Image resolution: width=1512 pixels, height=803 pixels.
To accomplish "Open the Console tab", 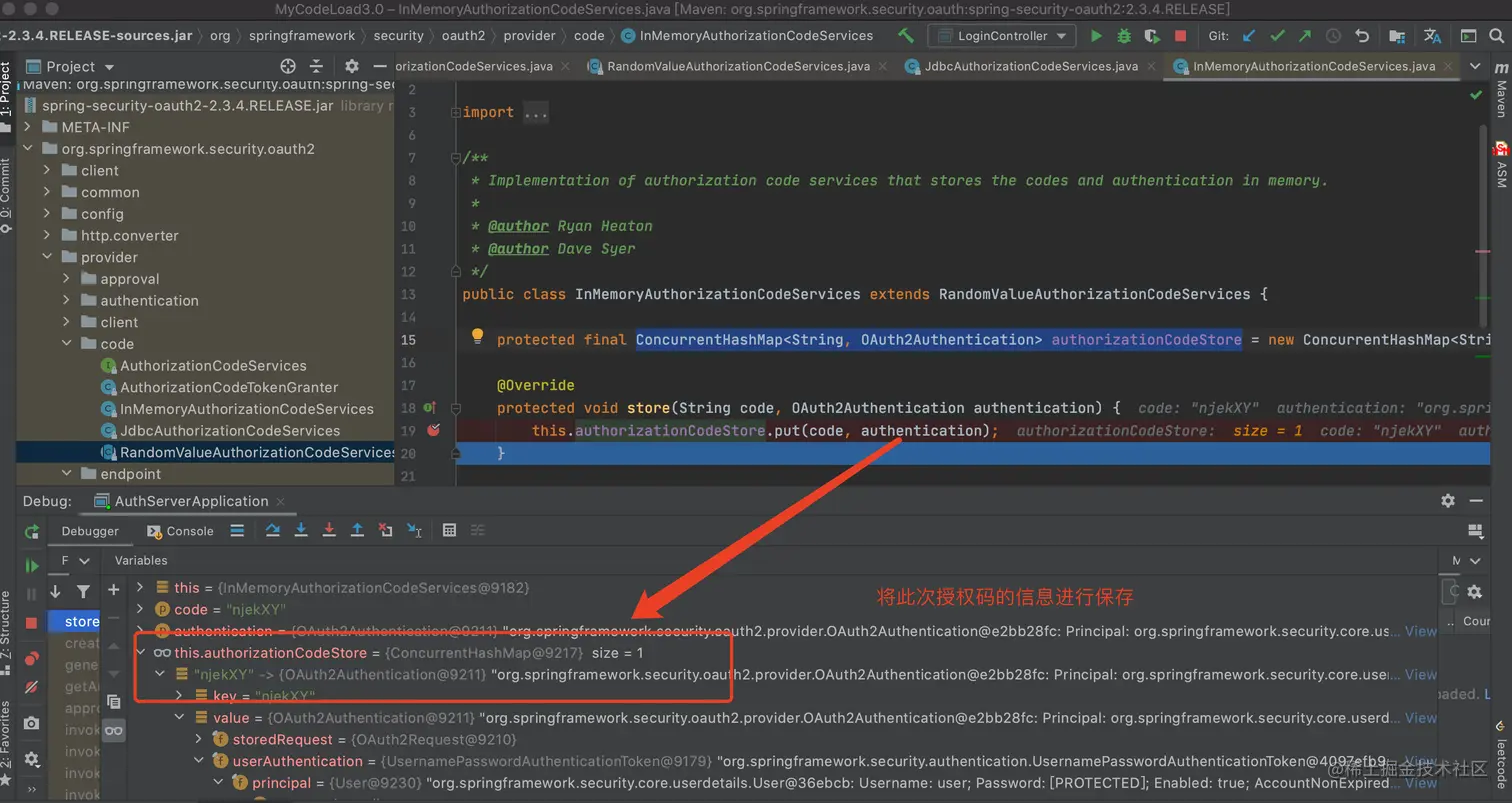I will (181, 531).
